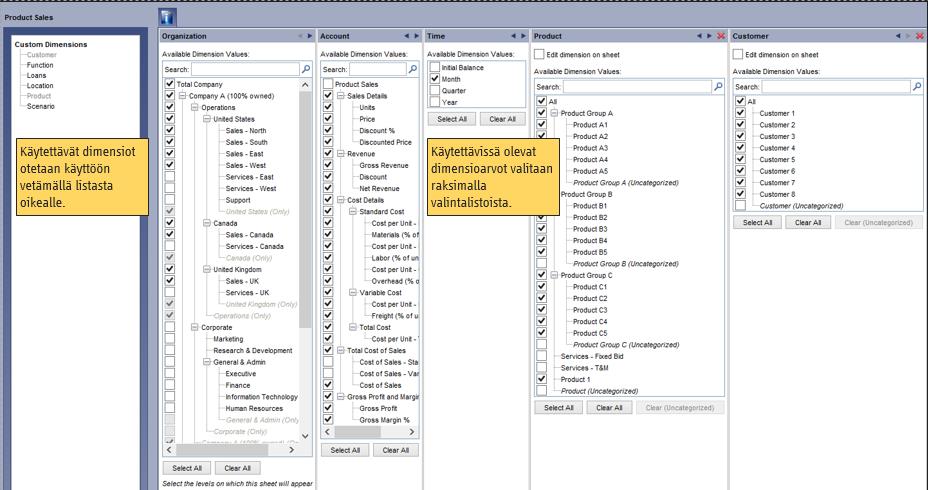Move Time panel right with arrow

tap(523, 36)
